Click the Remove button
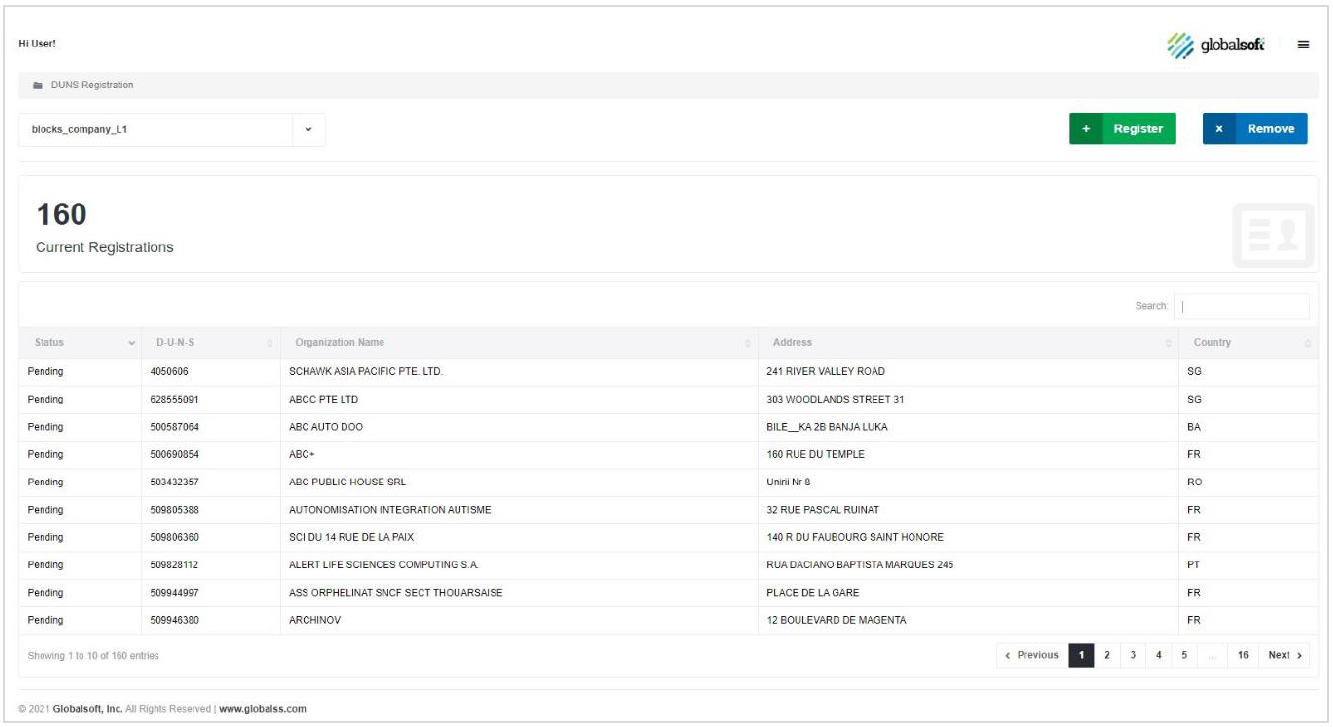 (1255, 129)
